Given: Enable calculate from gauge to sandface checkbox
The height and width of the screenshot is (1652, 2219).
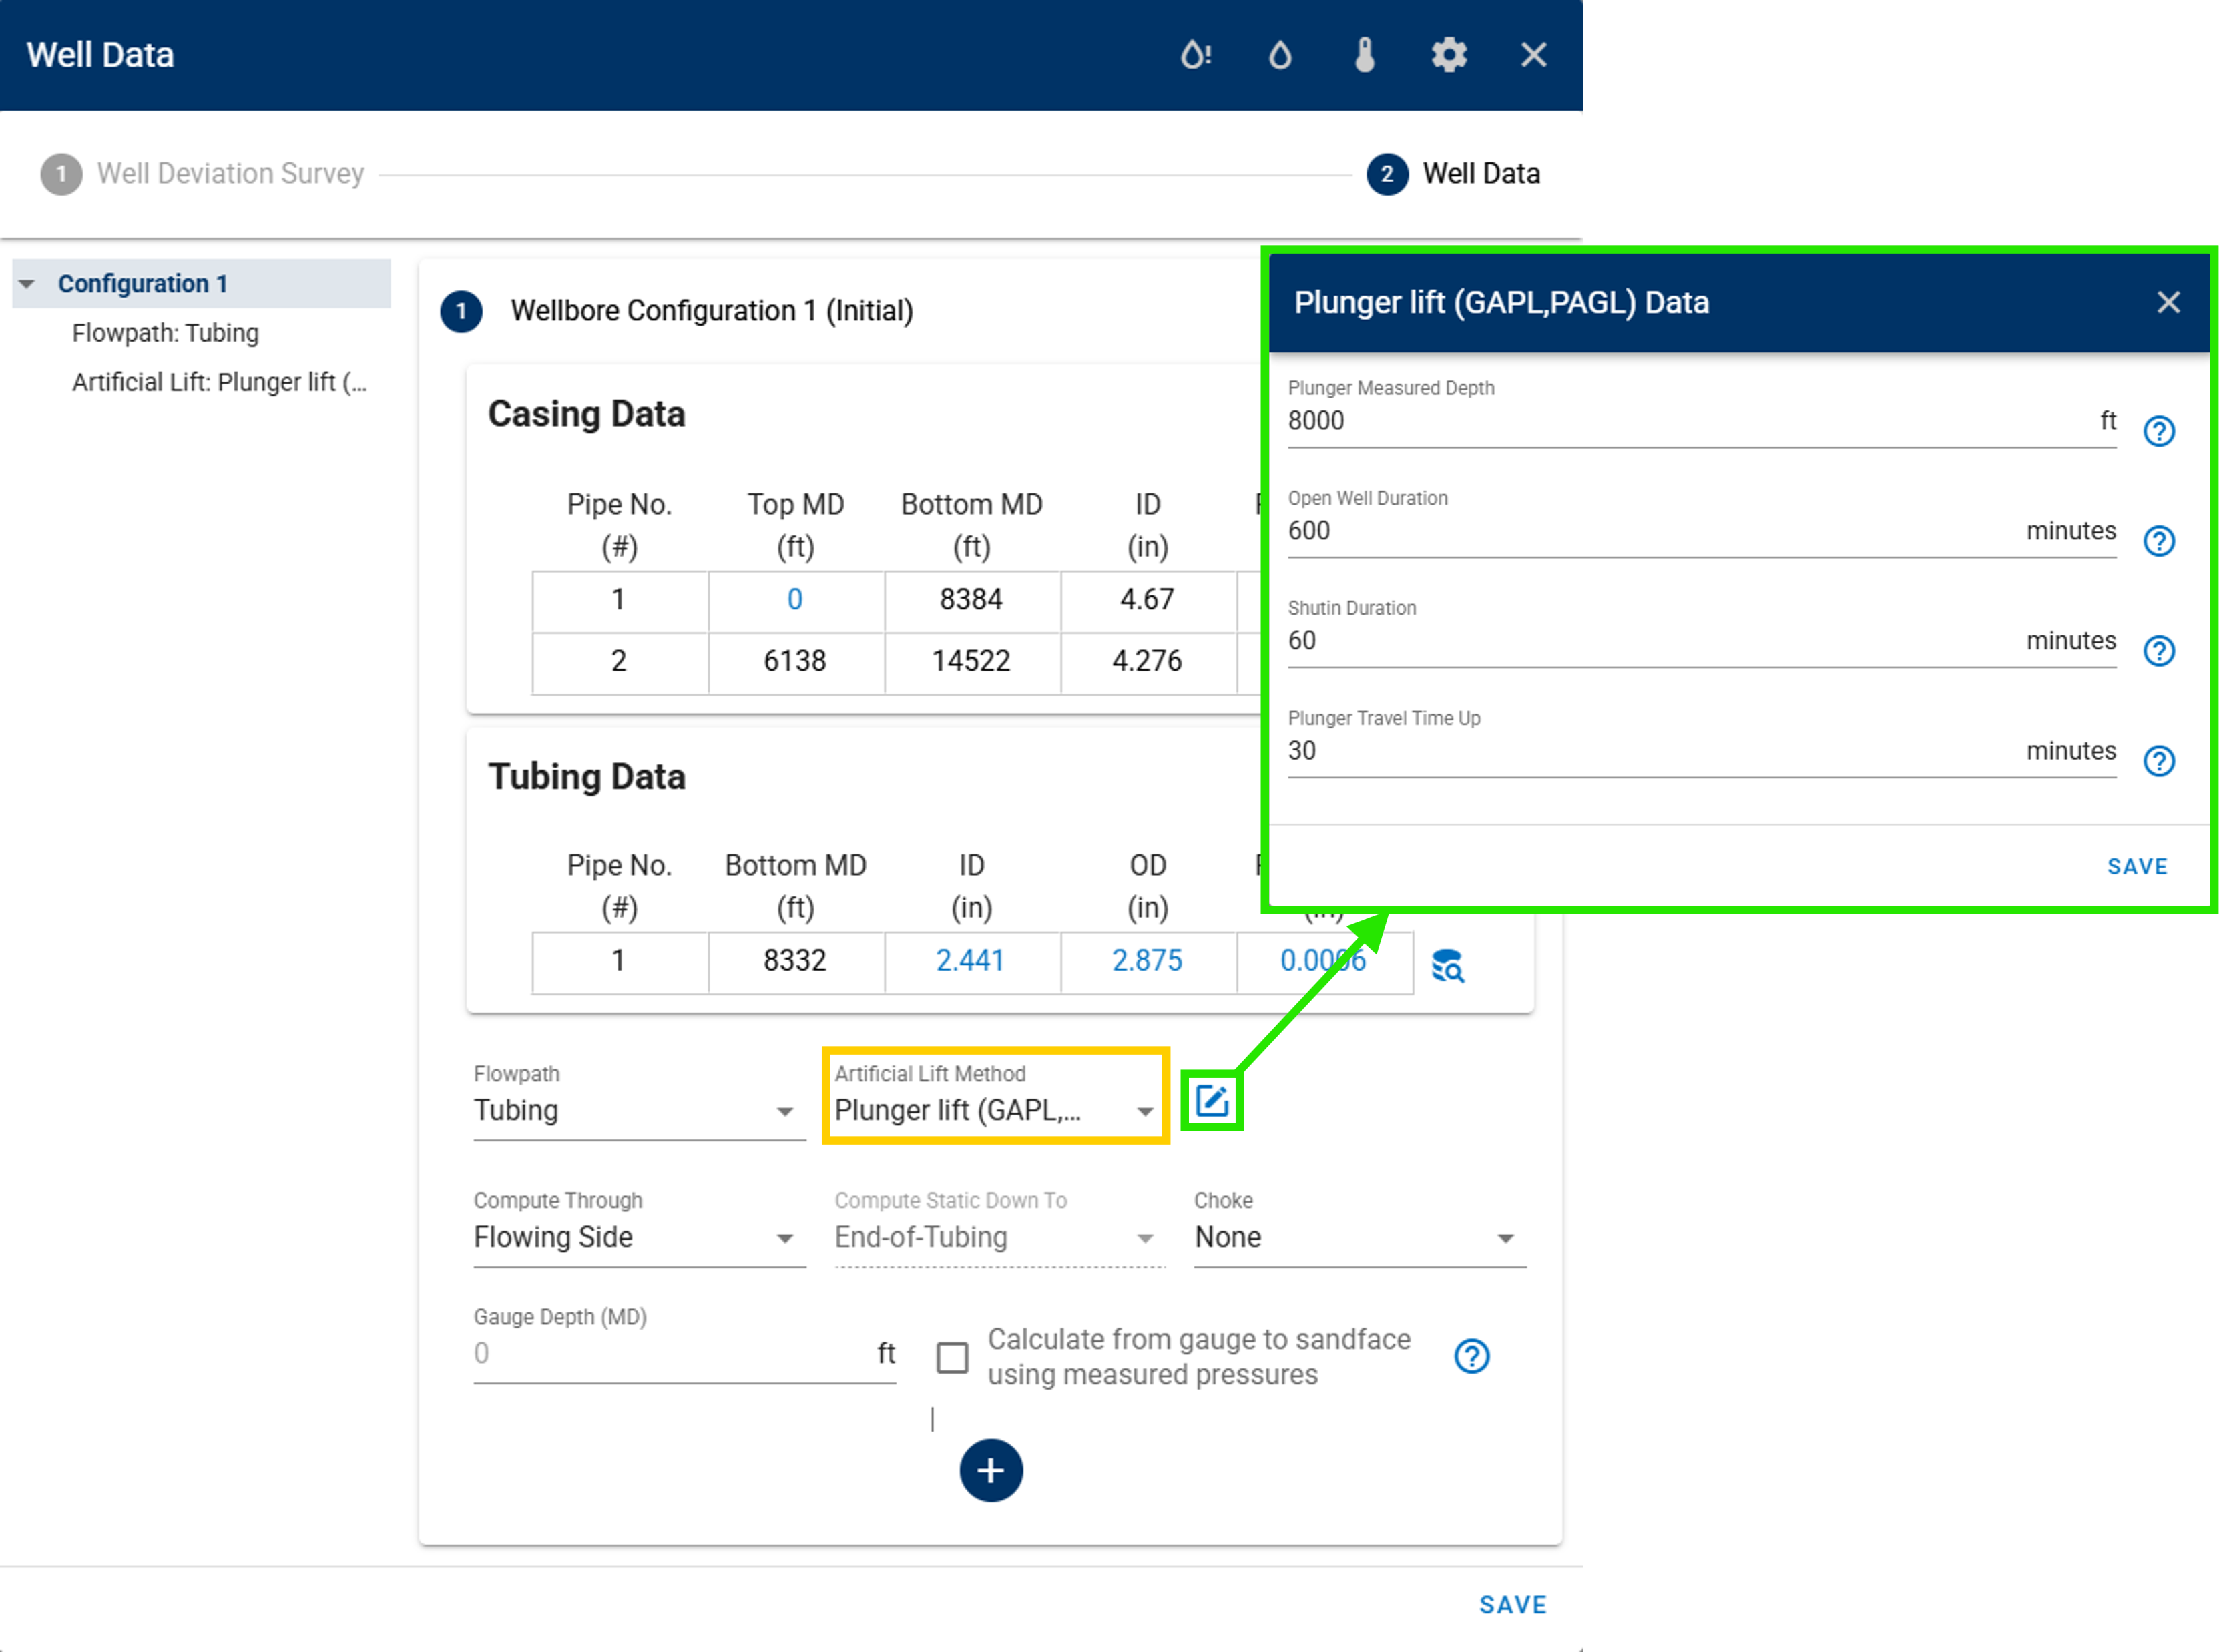Looking at the screenshot, I should (952, 1357).
